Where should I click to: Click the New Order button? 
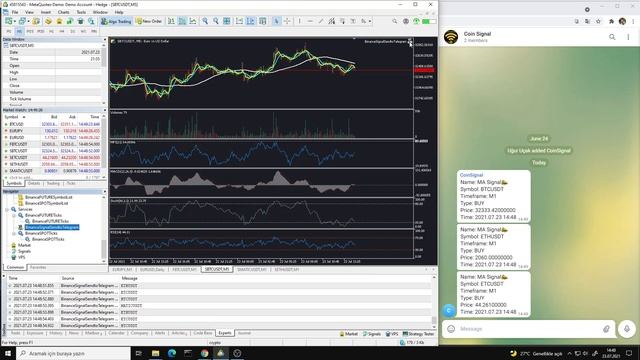tap(149, 21)
